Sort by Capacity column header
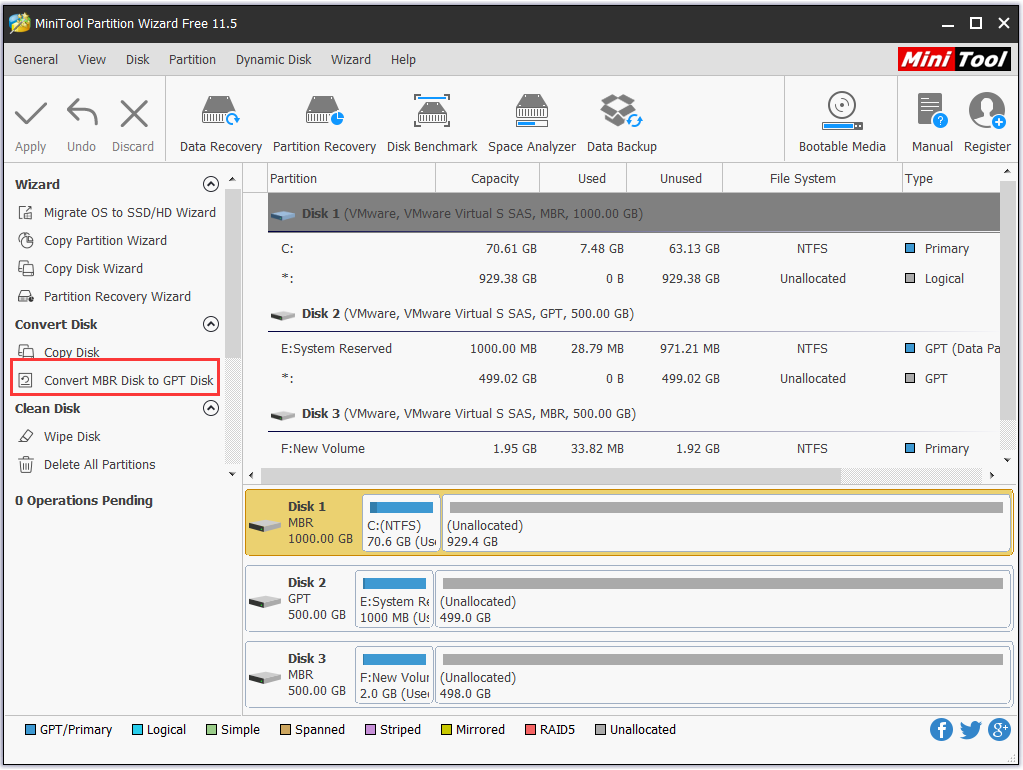The height and width of the screenshot is (770, 1023). coord(487,179)
